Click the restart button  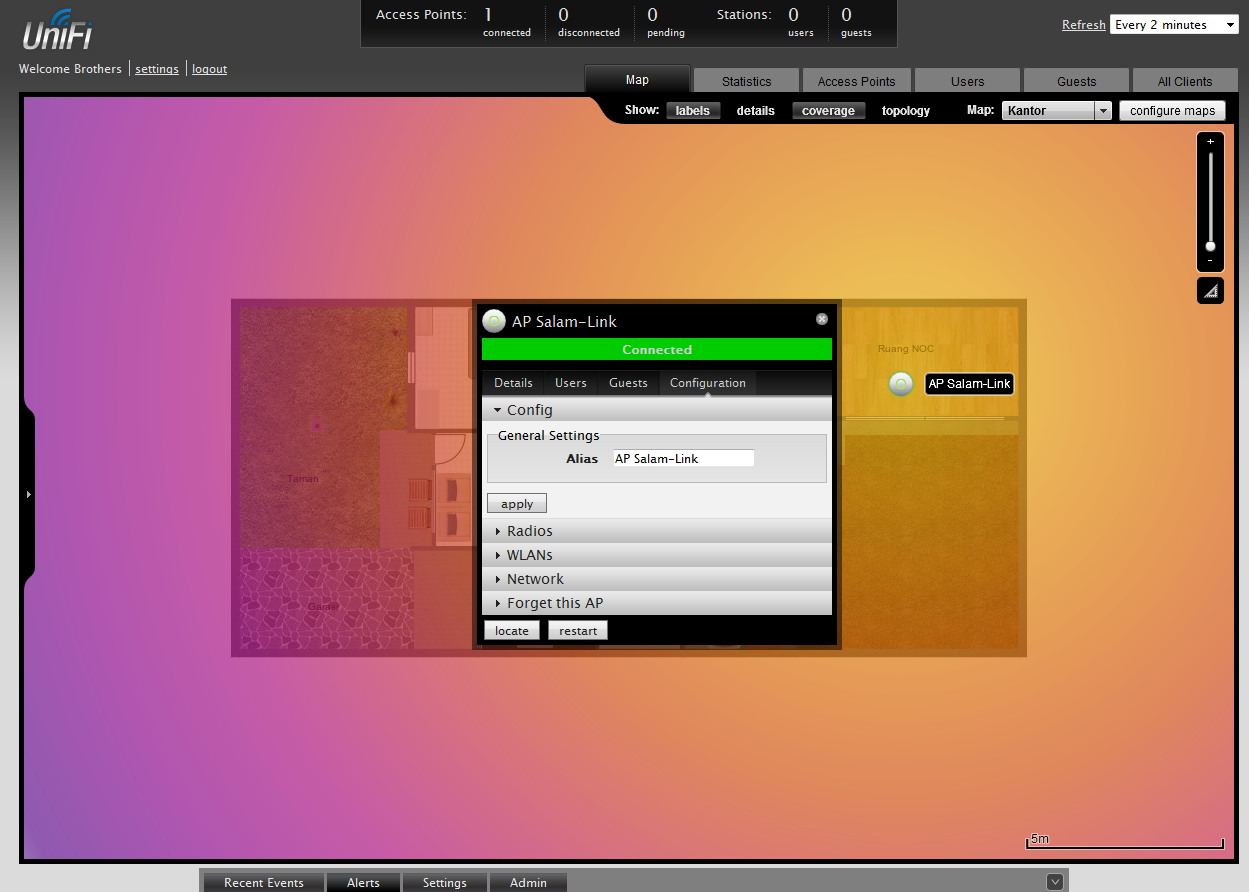578,630
